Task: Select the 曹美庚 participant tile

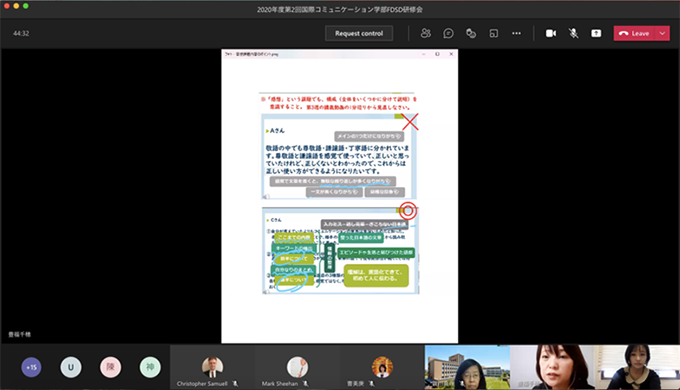Action: coord(382,367)
